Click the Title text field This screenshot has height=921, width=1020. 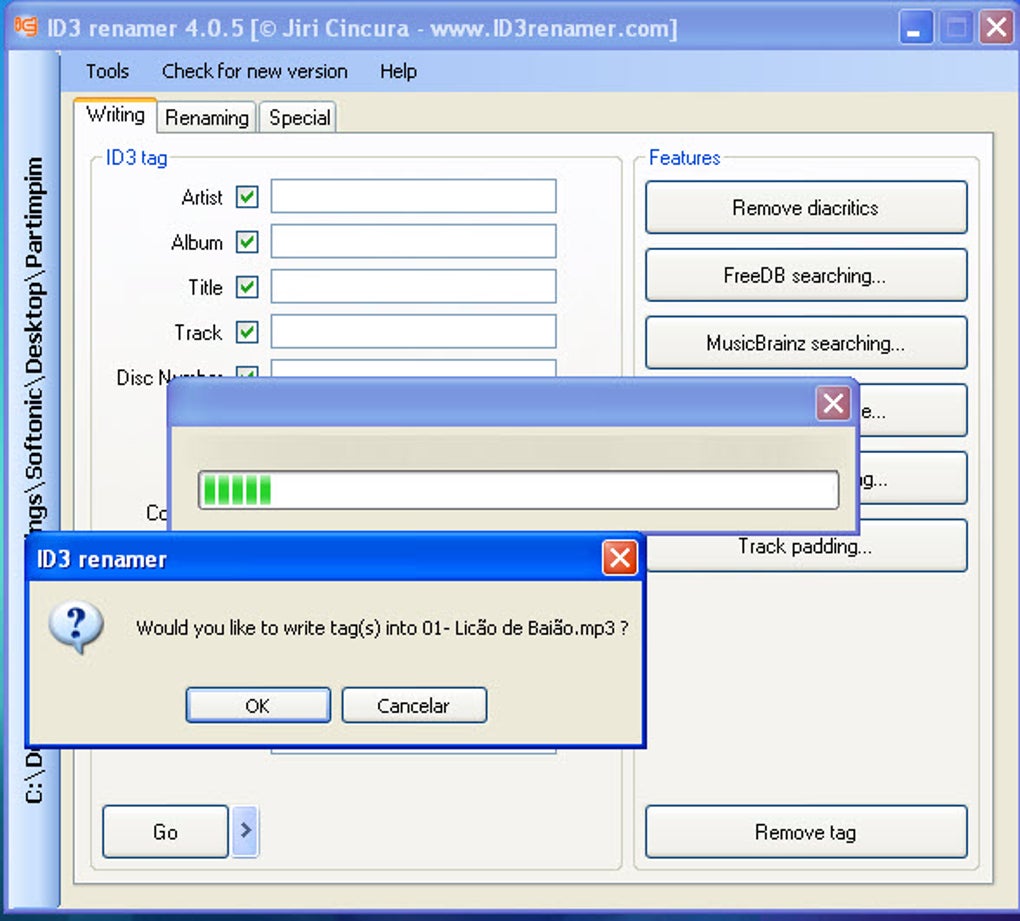(413, 286)
